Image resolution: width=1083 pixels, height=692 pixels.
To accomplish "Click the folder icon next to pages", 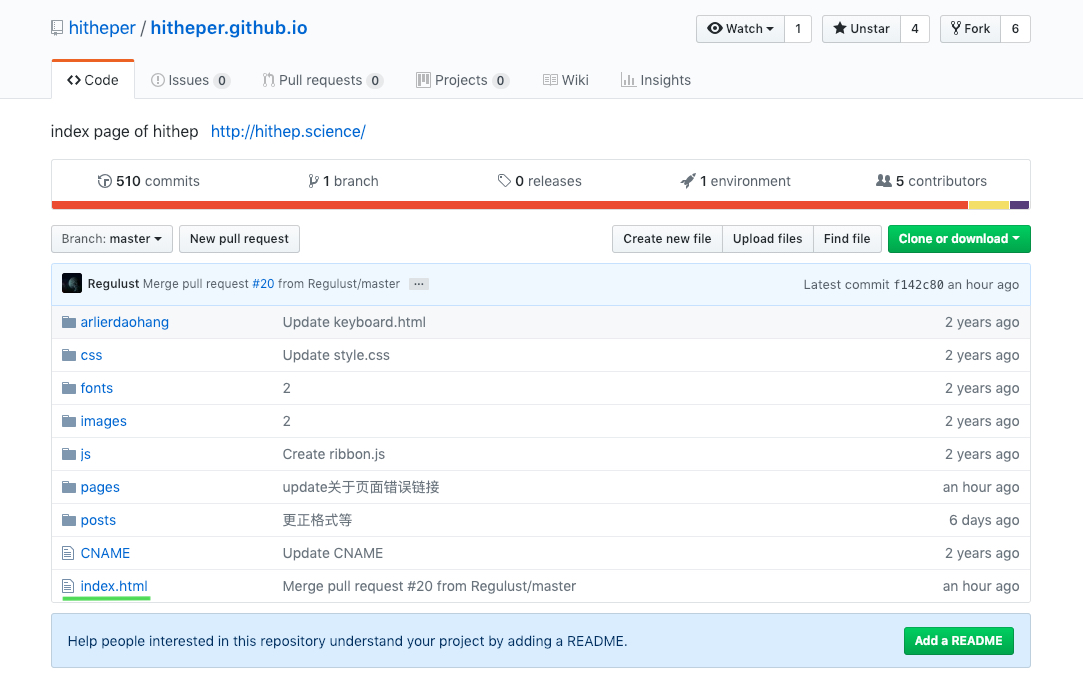I will point(68,488).
